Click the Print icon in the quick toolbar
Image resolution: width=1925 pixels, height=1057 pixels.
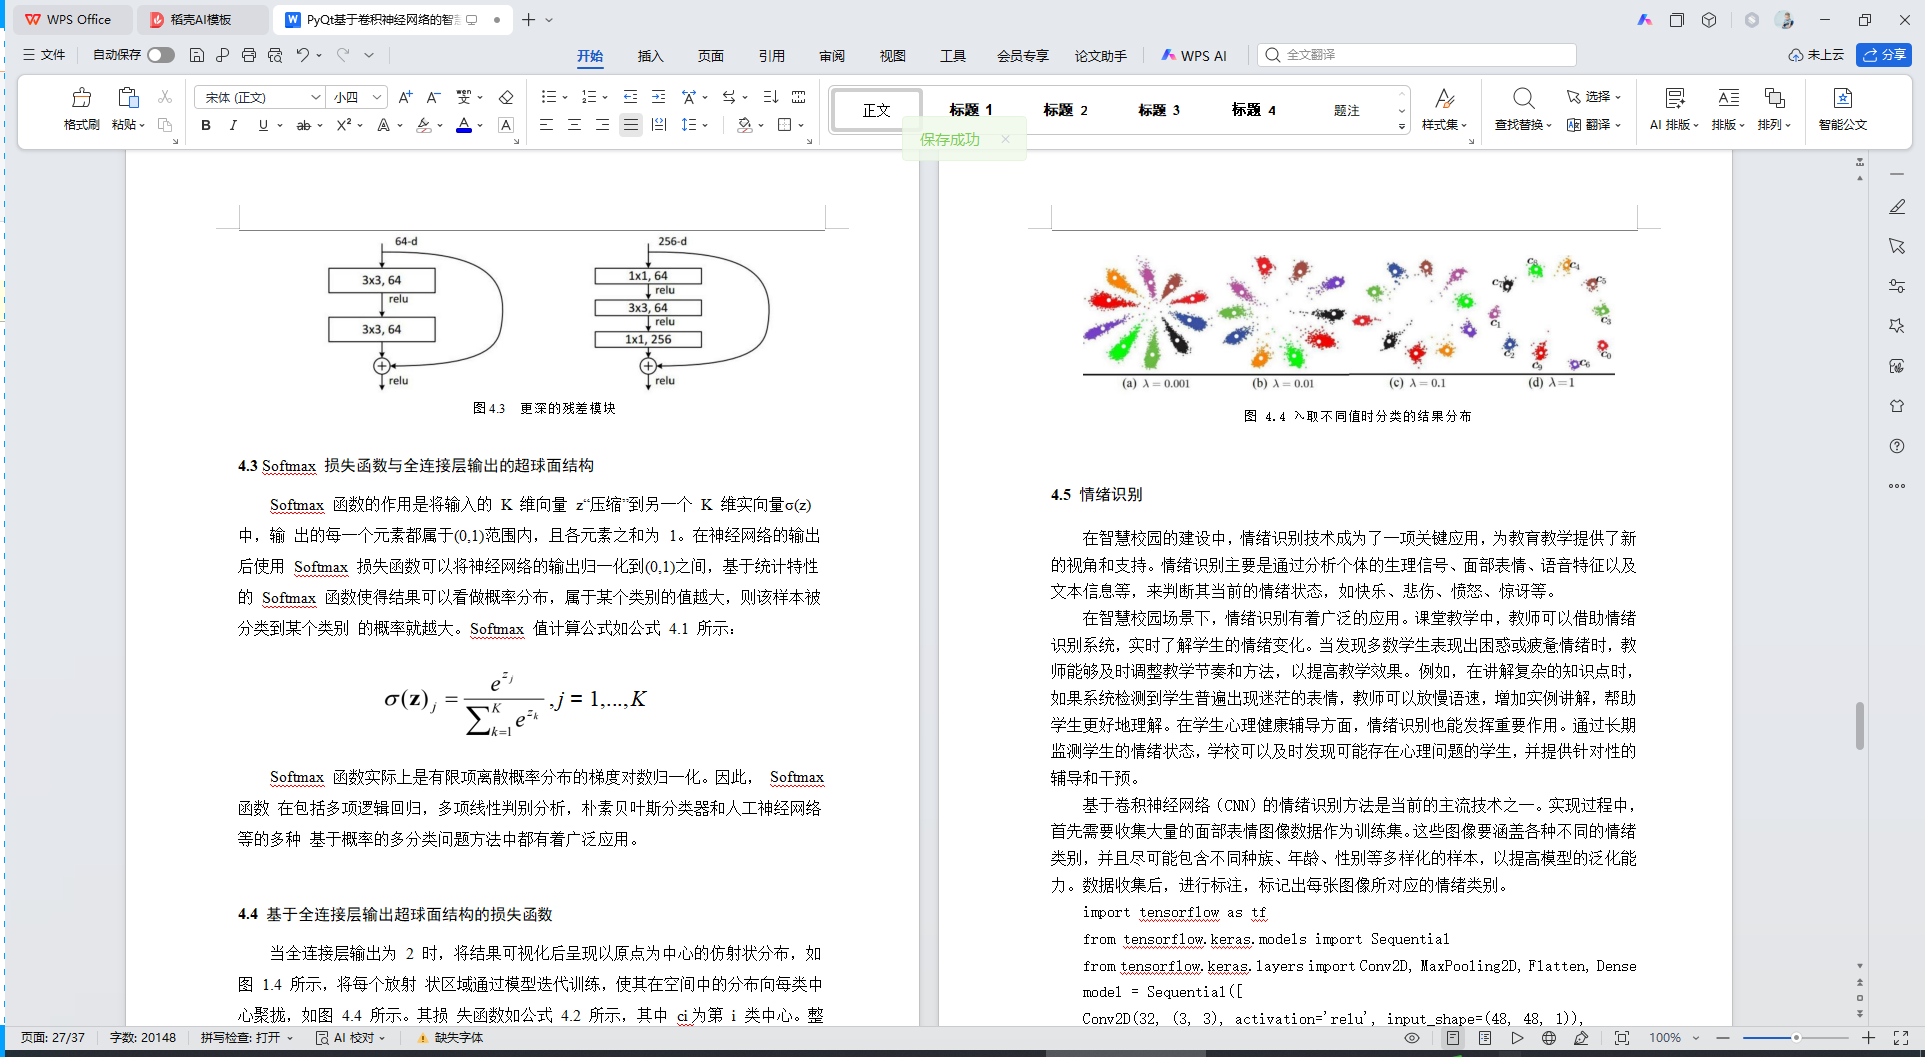tap(248, 55)
